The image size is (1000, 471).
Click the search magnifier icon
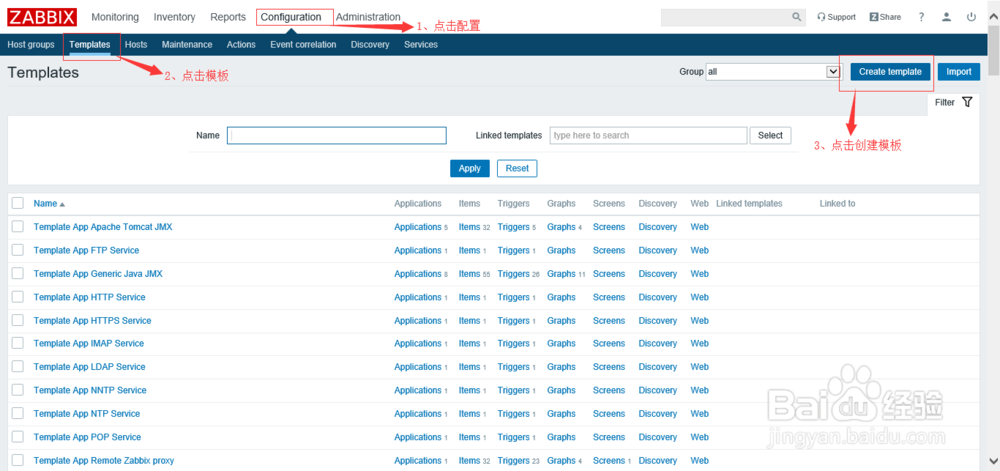click(x=797, y=17)
